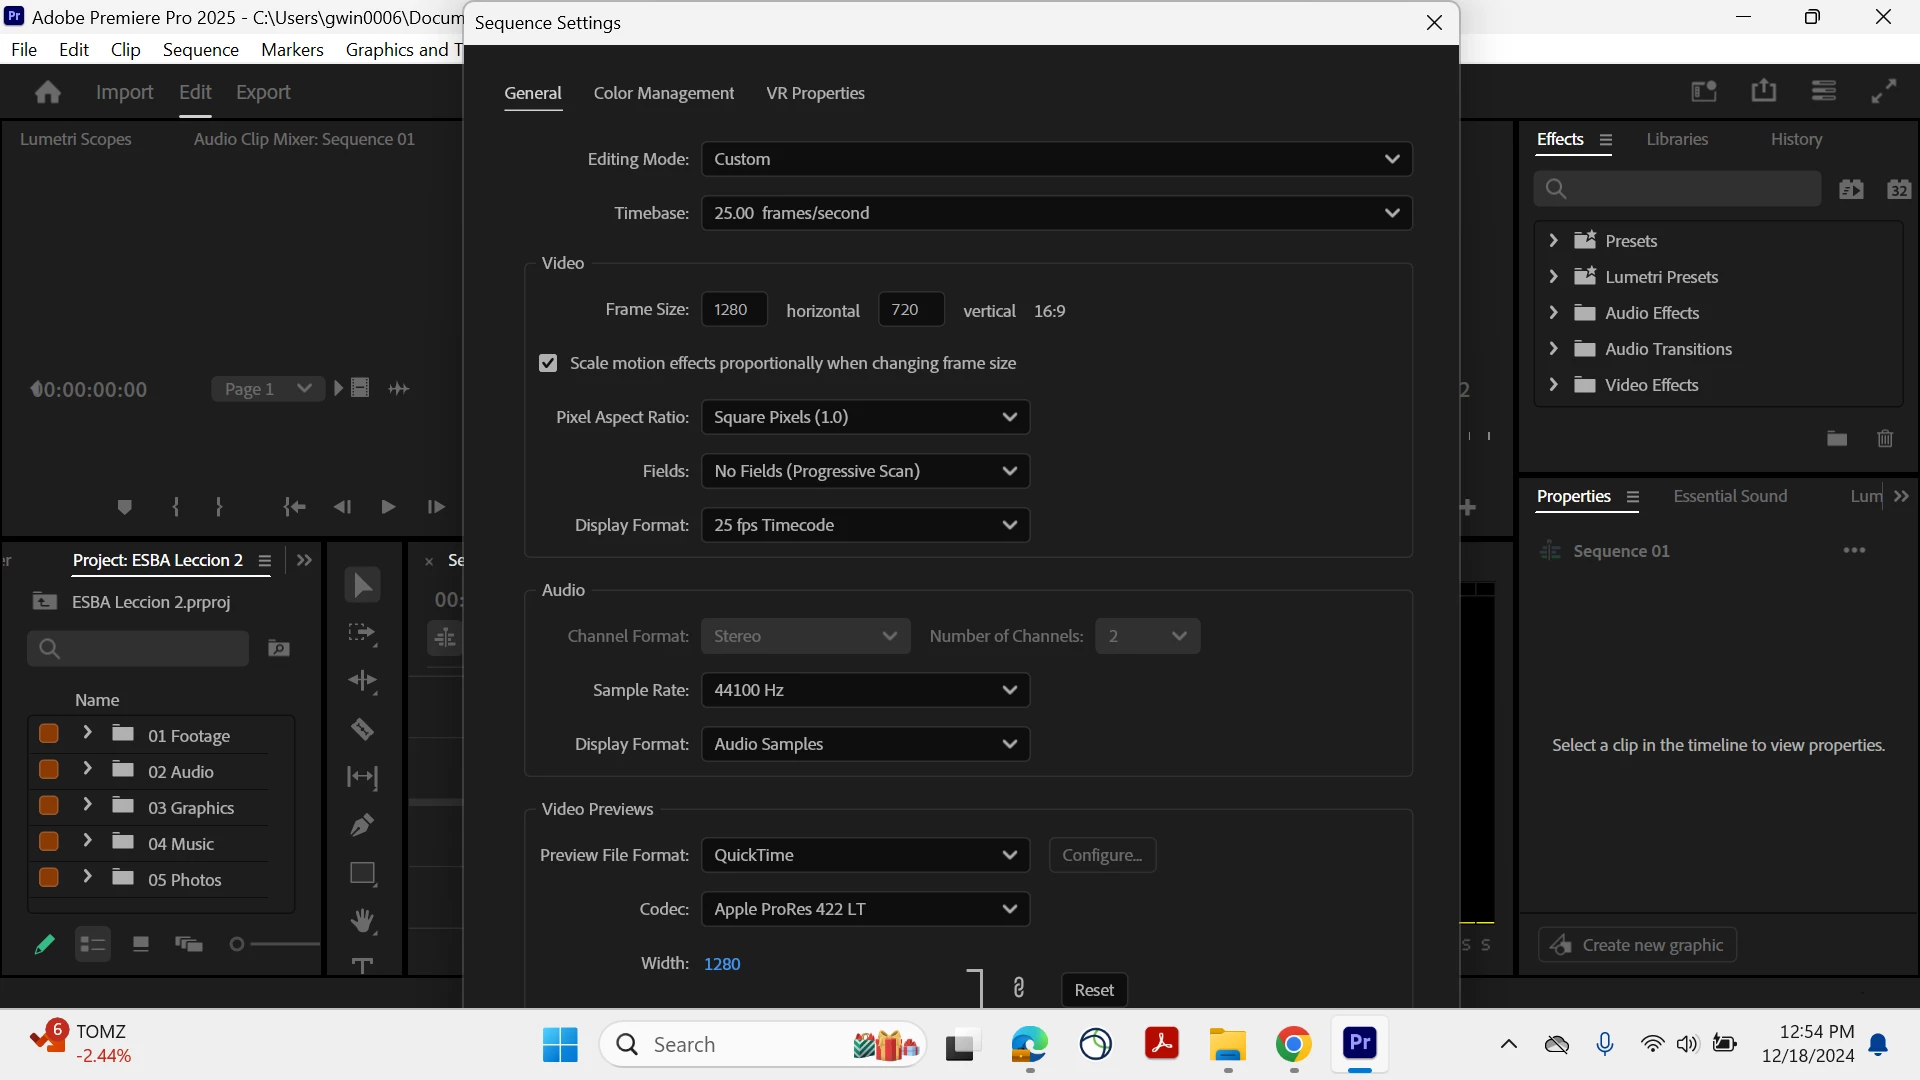Open the Pixel Aspect Ratio dropdown
The image size is (1920, 1080).
(x=865, y=417)
